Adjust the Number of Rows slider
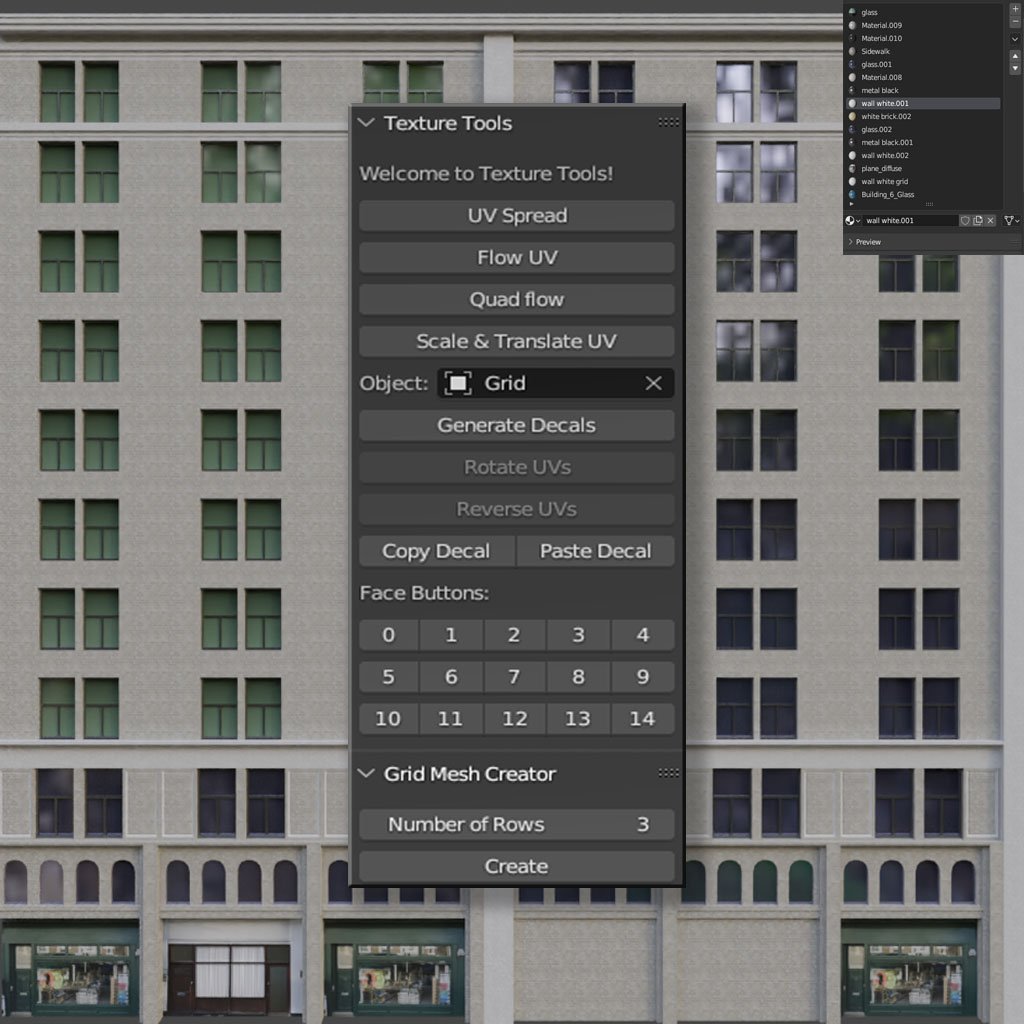1024x1024 pixels. (x=516, y=824)
